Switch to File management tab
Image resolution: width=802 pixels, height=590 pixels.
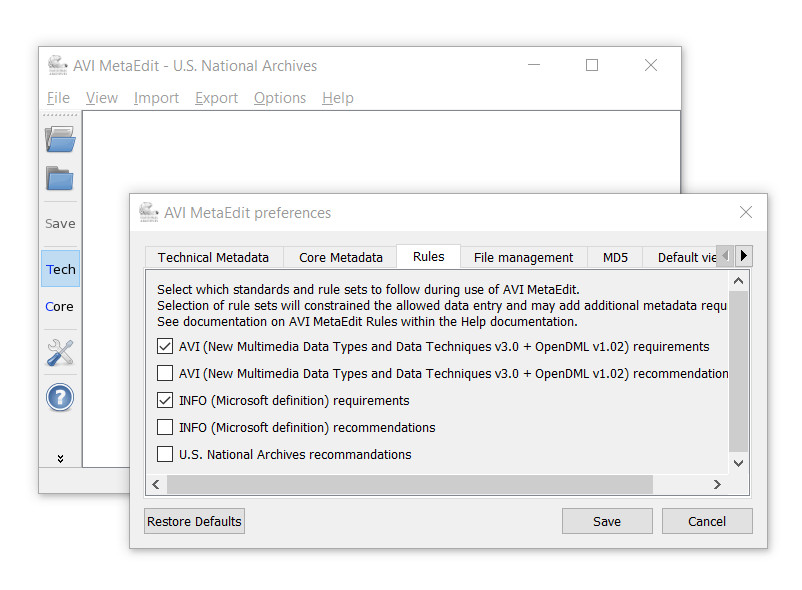523,257
